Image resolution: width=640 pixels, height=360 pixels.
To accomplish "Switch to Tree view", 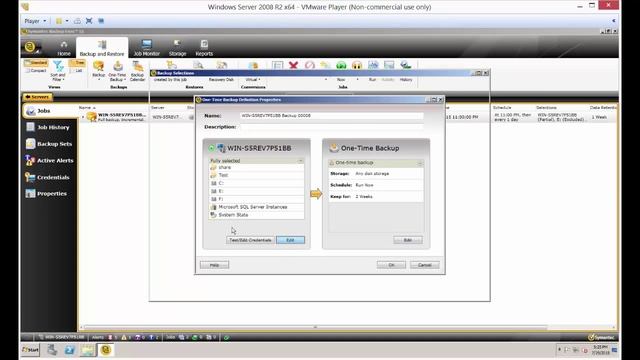I will [x=77, y=63].
